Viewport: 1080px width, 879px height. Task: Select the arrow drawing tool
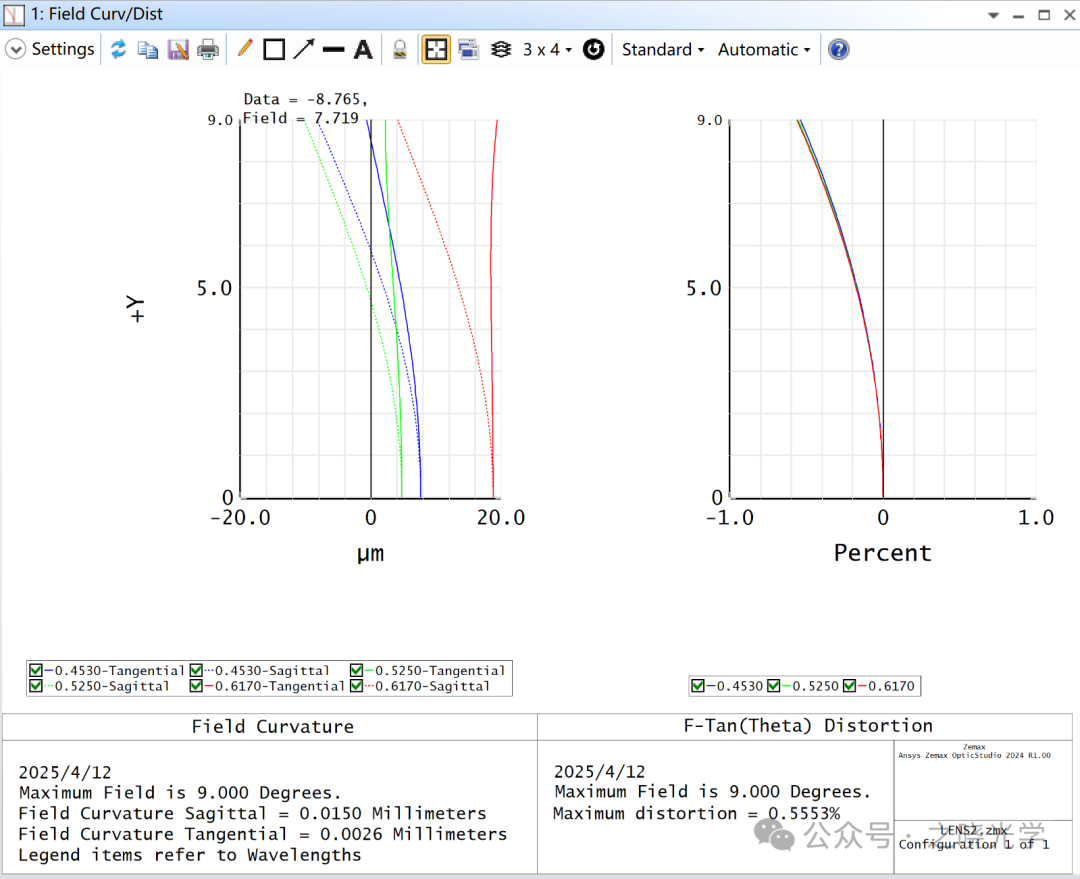(303, 49)
